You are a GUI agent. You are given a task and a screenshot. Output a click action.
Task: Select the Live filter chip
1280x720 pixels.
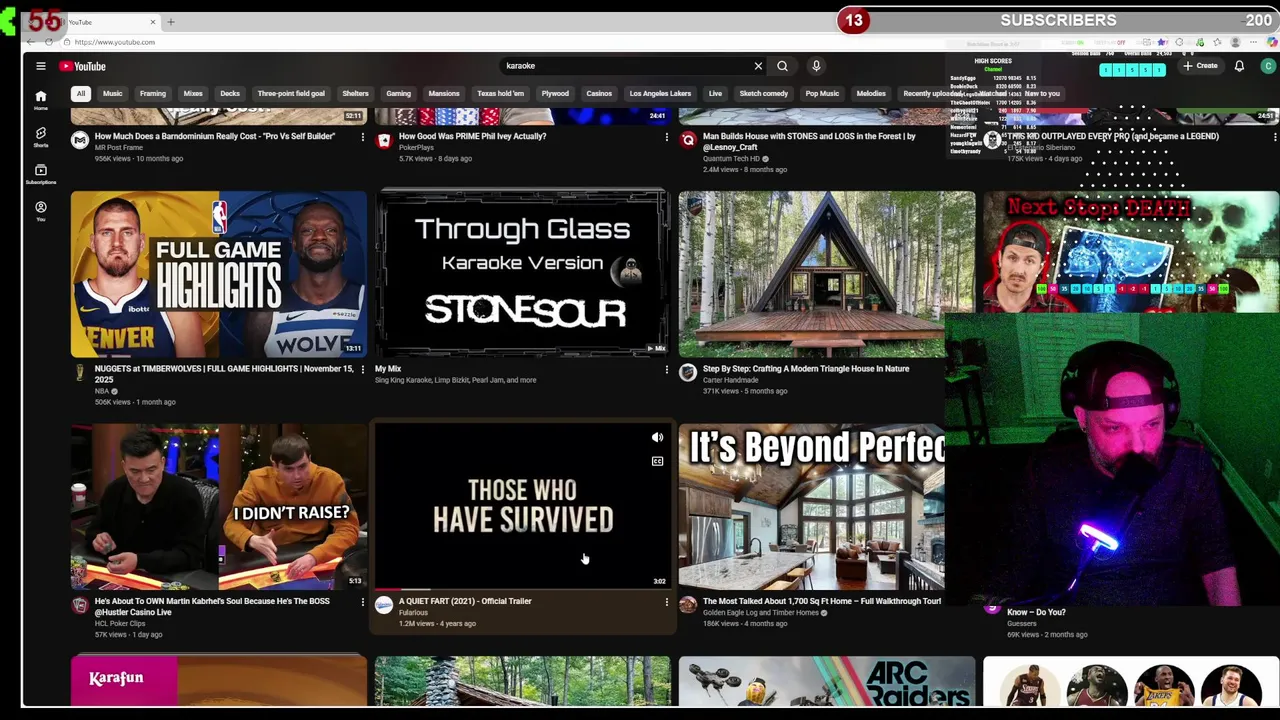715,93
